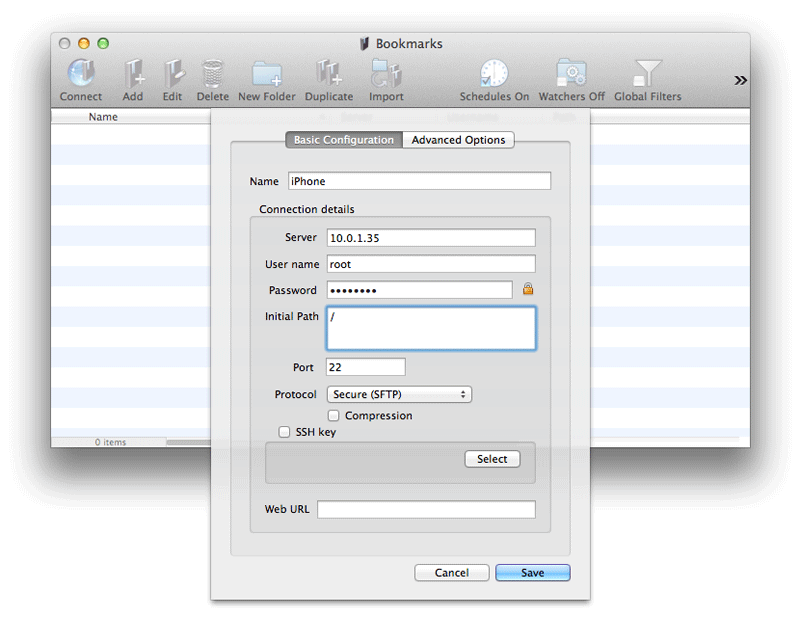
Task: Add a new bookmark via Add icon
Action: (x=133, y=74)
